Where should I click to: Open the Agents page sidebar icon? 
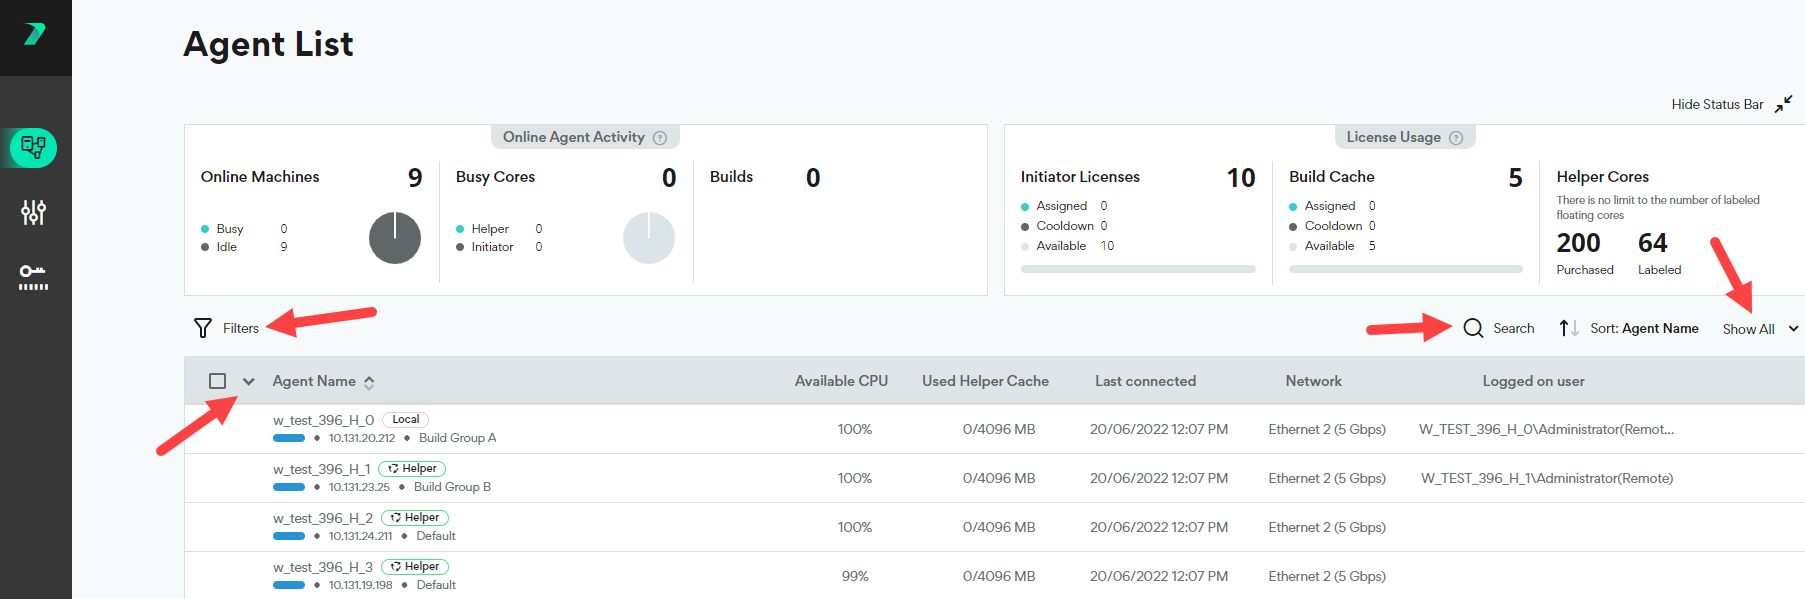coord(34,148)
